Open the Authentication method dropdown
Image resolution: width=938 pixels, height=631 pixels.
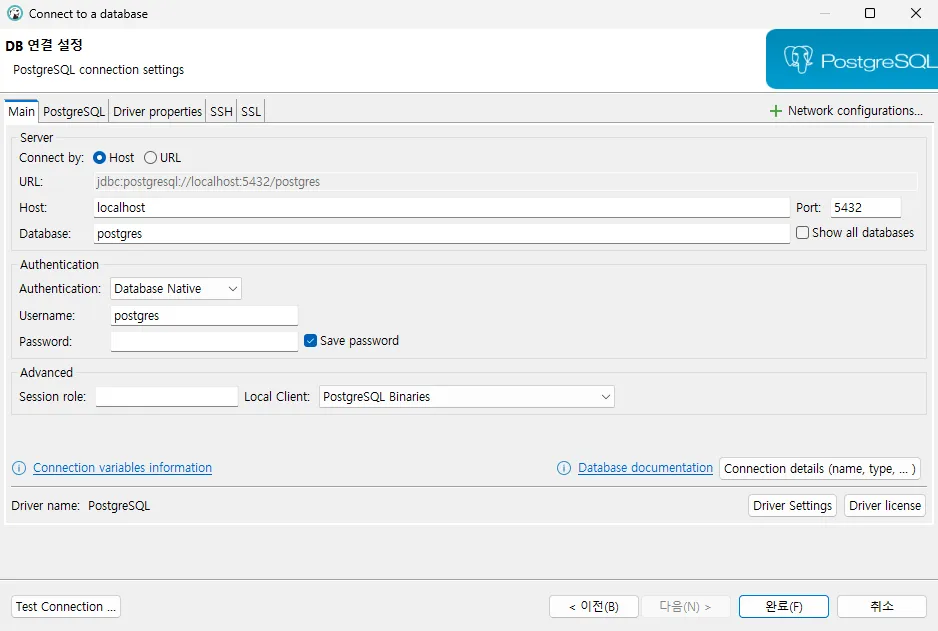click(230, 288)
